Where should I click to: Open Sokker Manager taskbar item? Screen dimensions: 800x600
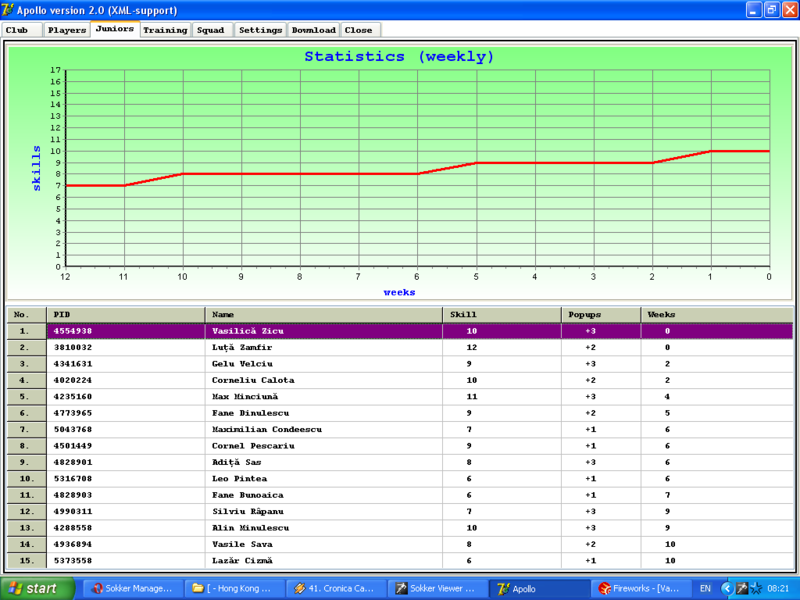132,589
